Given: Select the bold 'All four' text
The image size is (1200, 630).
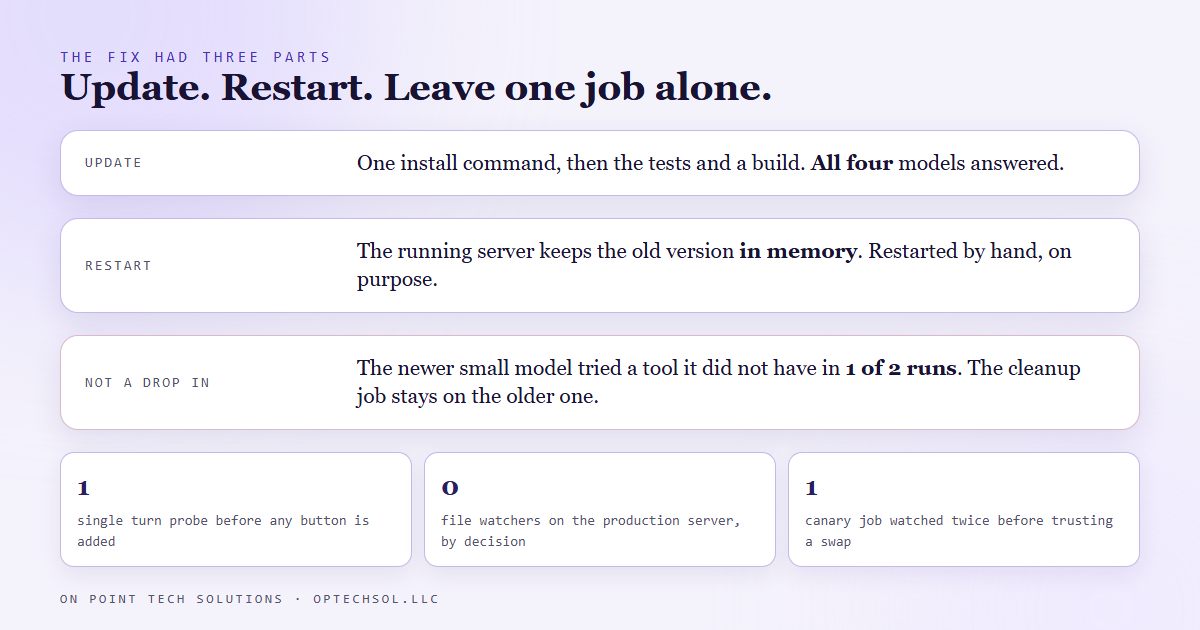Looking at the screenshot, I should pos(852,163).
